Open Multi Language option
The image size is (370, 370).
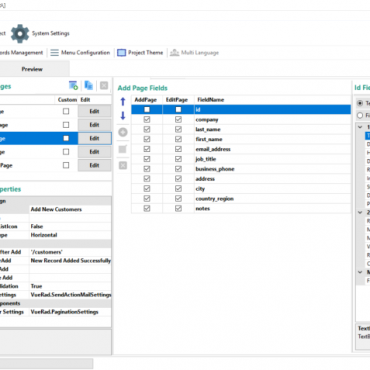pos(194,53)
